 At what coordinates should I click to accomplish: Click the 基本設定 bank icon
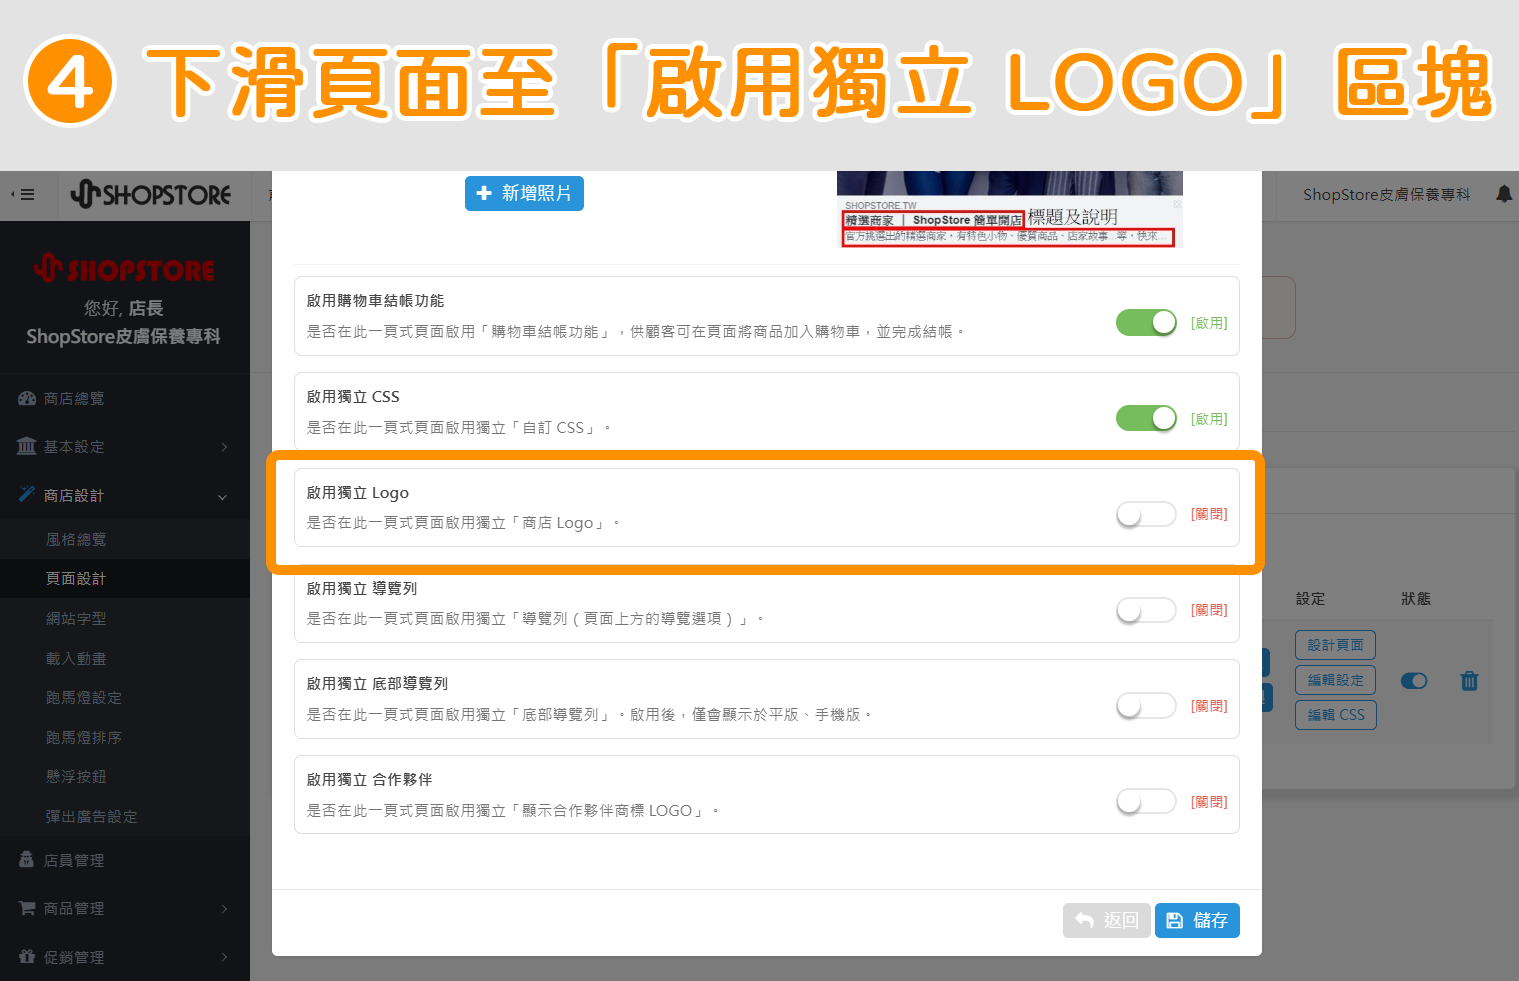[x=27, y=446]
